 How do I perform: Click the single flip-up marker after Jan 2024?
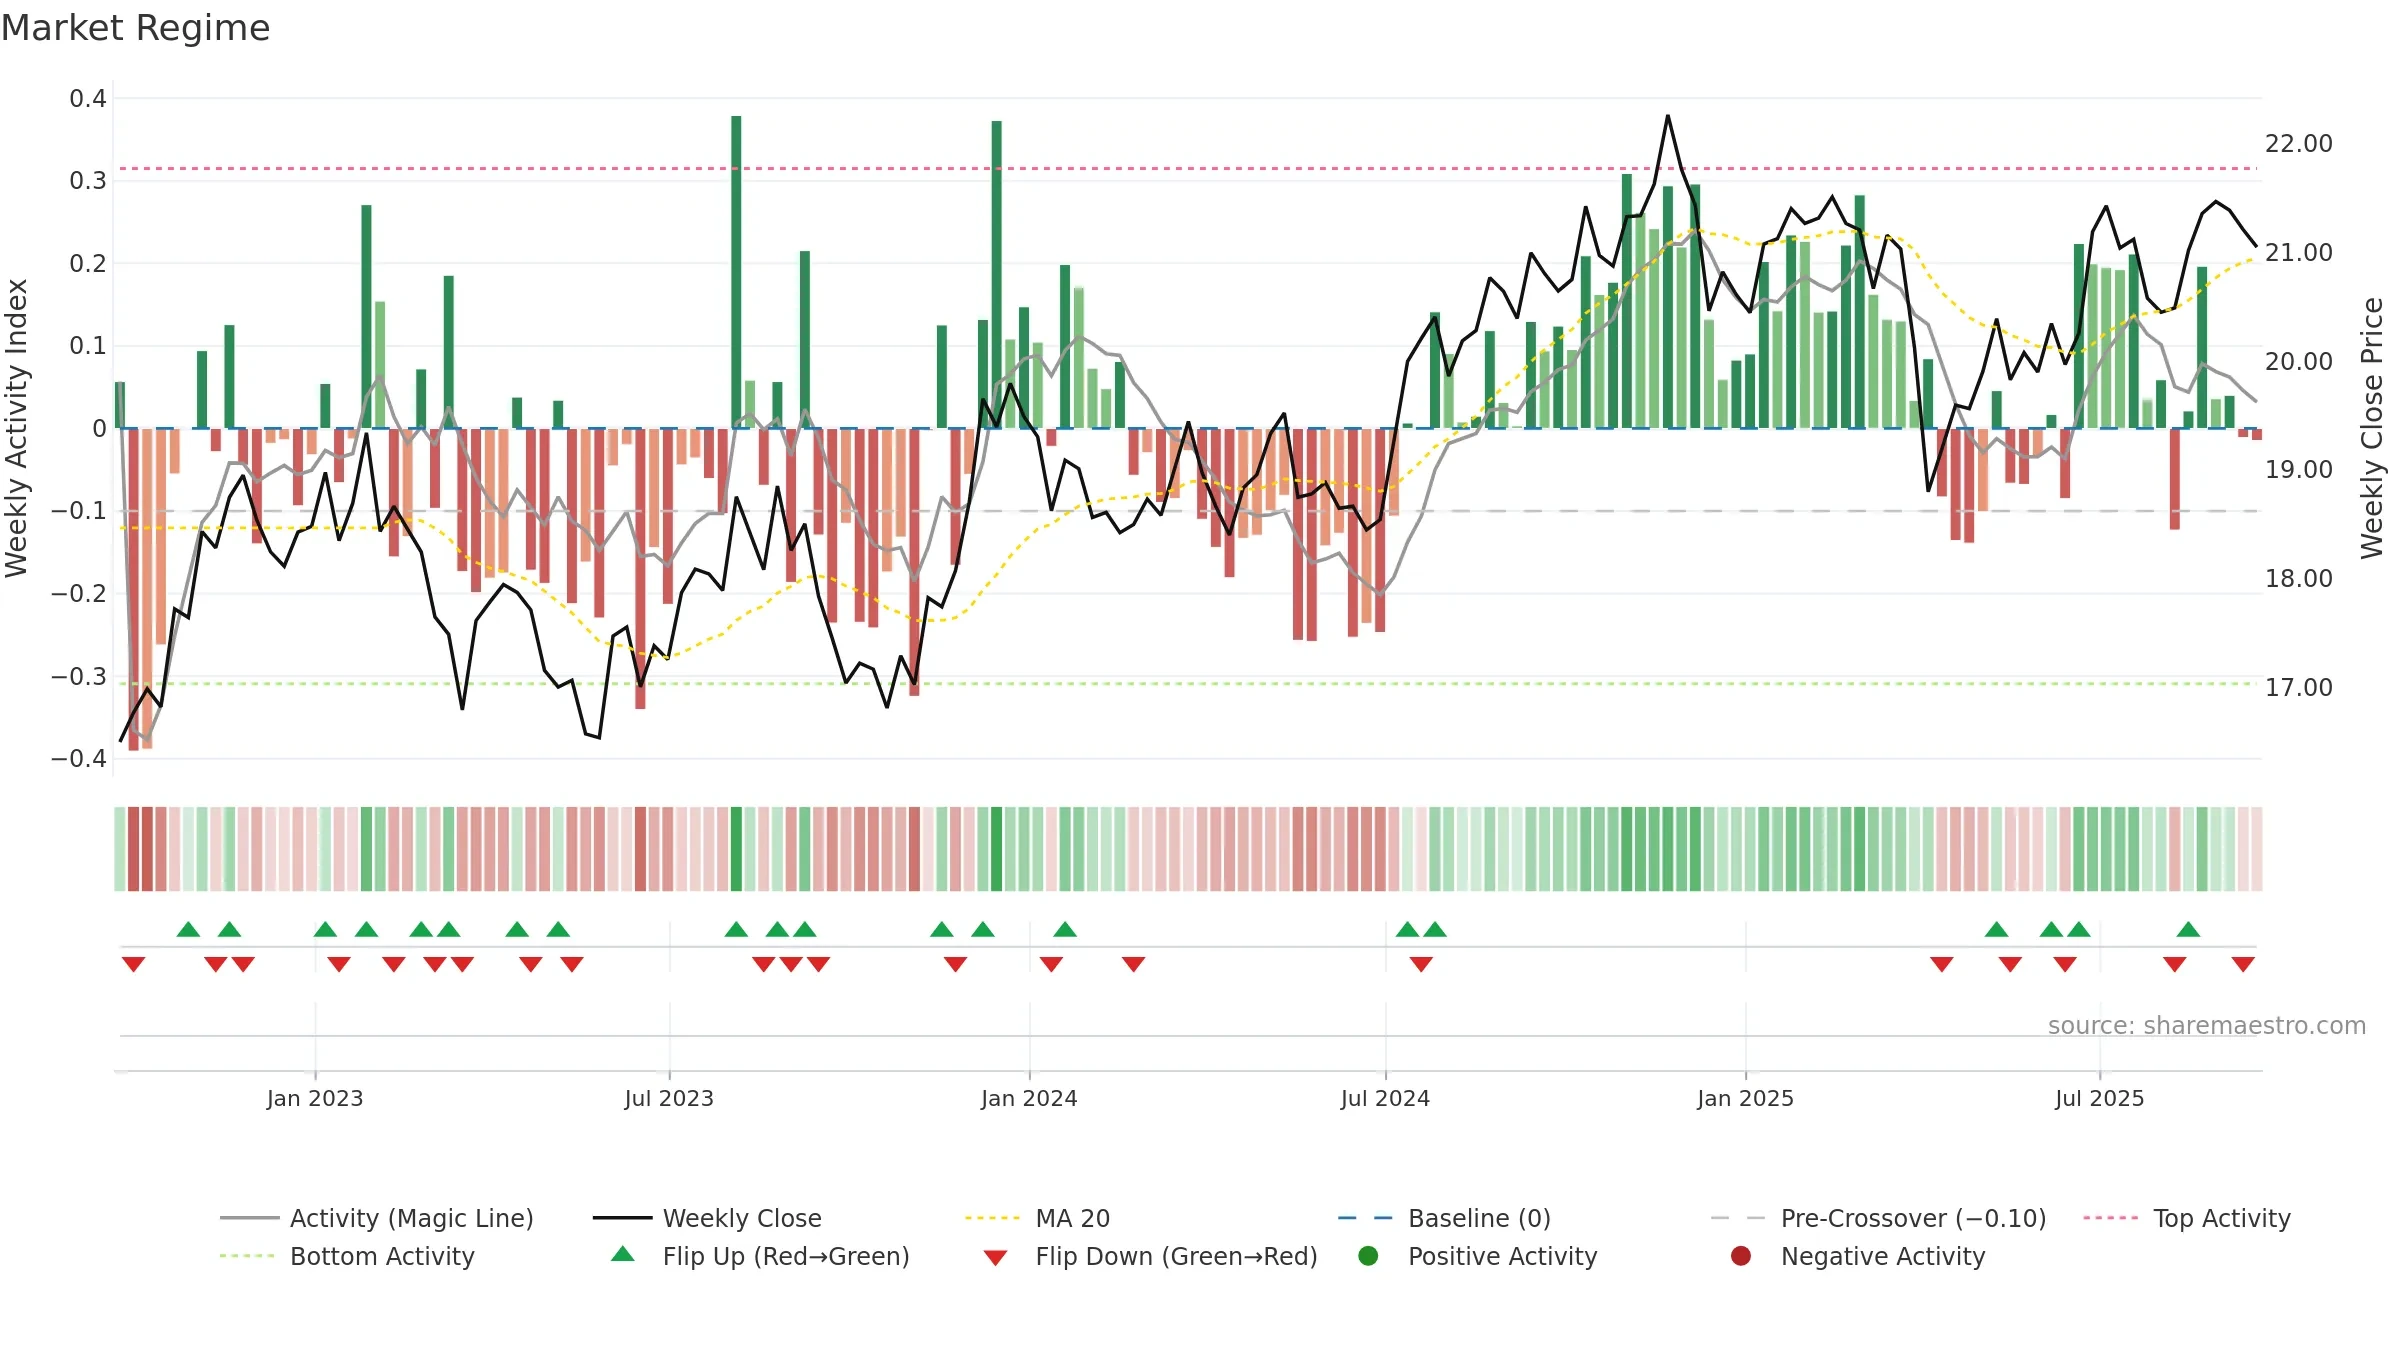click(1065, 929)
